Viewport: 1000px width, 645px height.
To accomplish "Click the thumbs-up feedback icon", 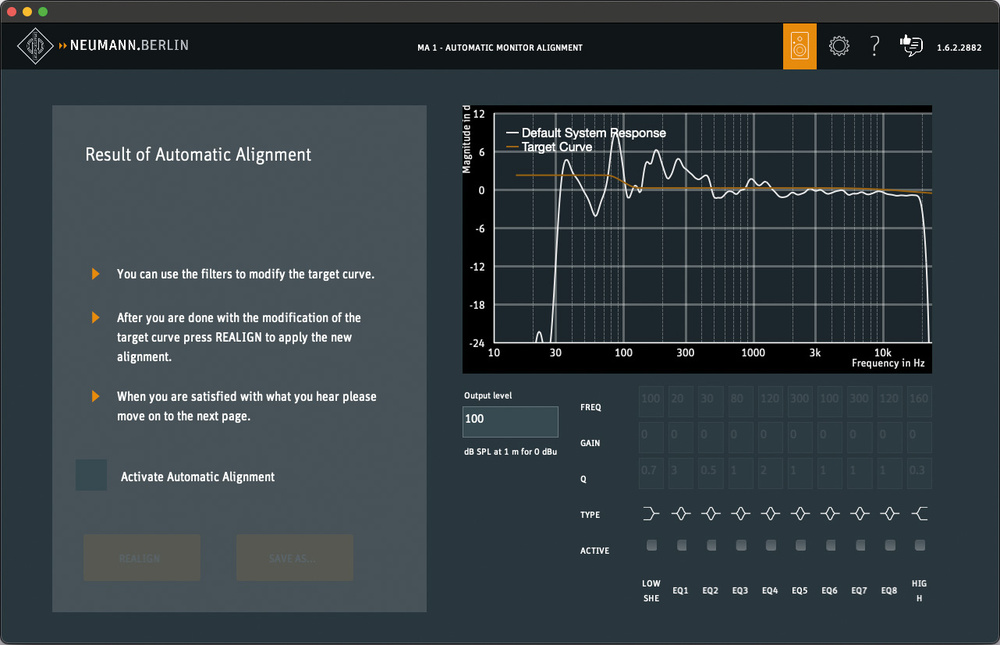I will click(910, 46).
